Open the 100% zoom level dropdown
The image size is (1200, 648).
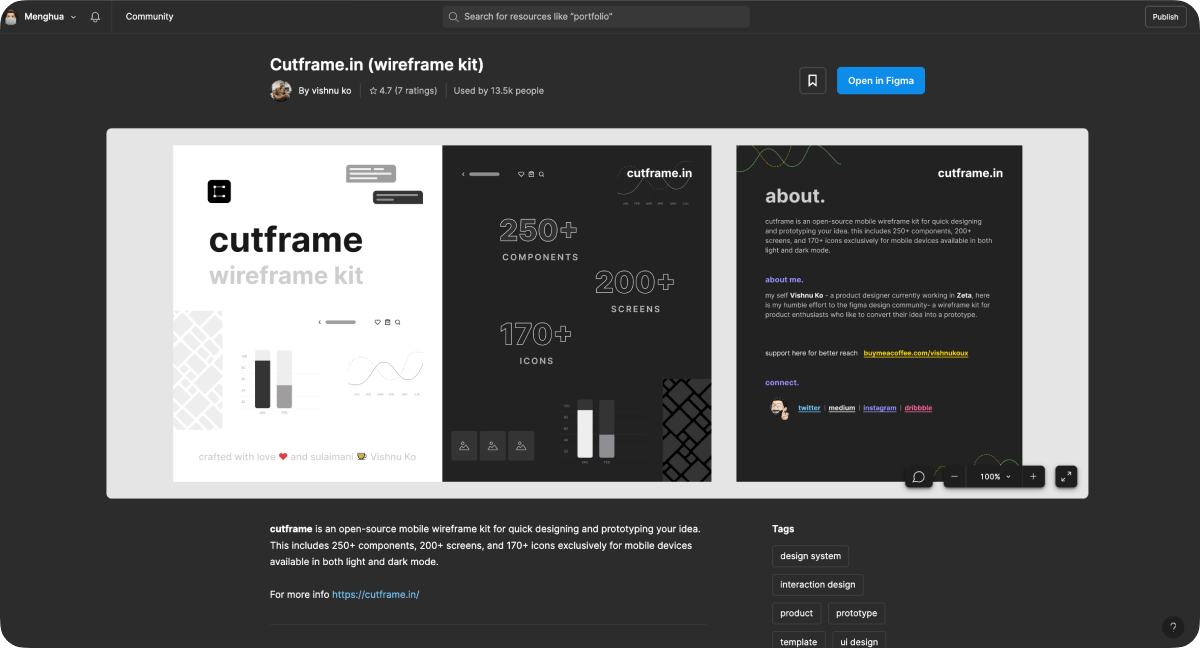994,477
